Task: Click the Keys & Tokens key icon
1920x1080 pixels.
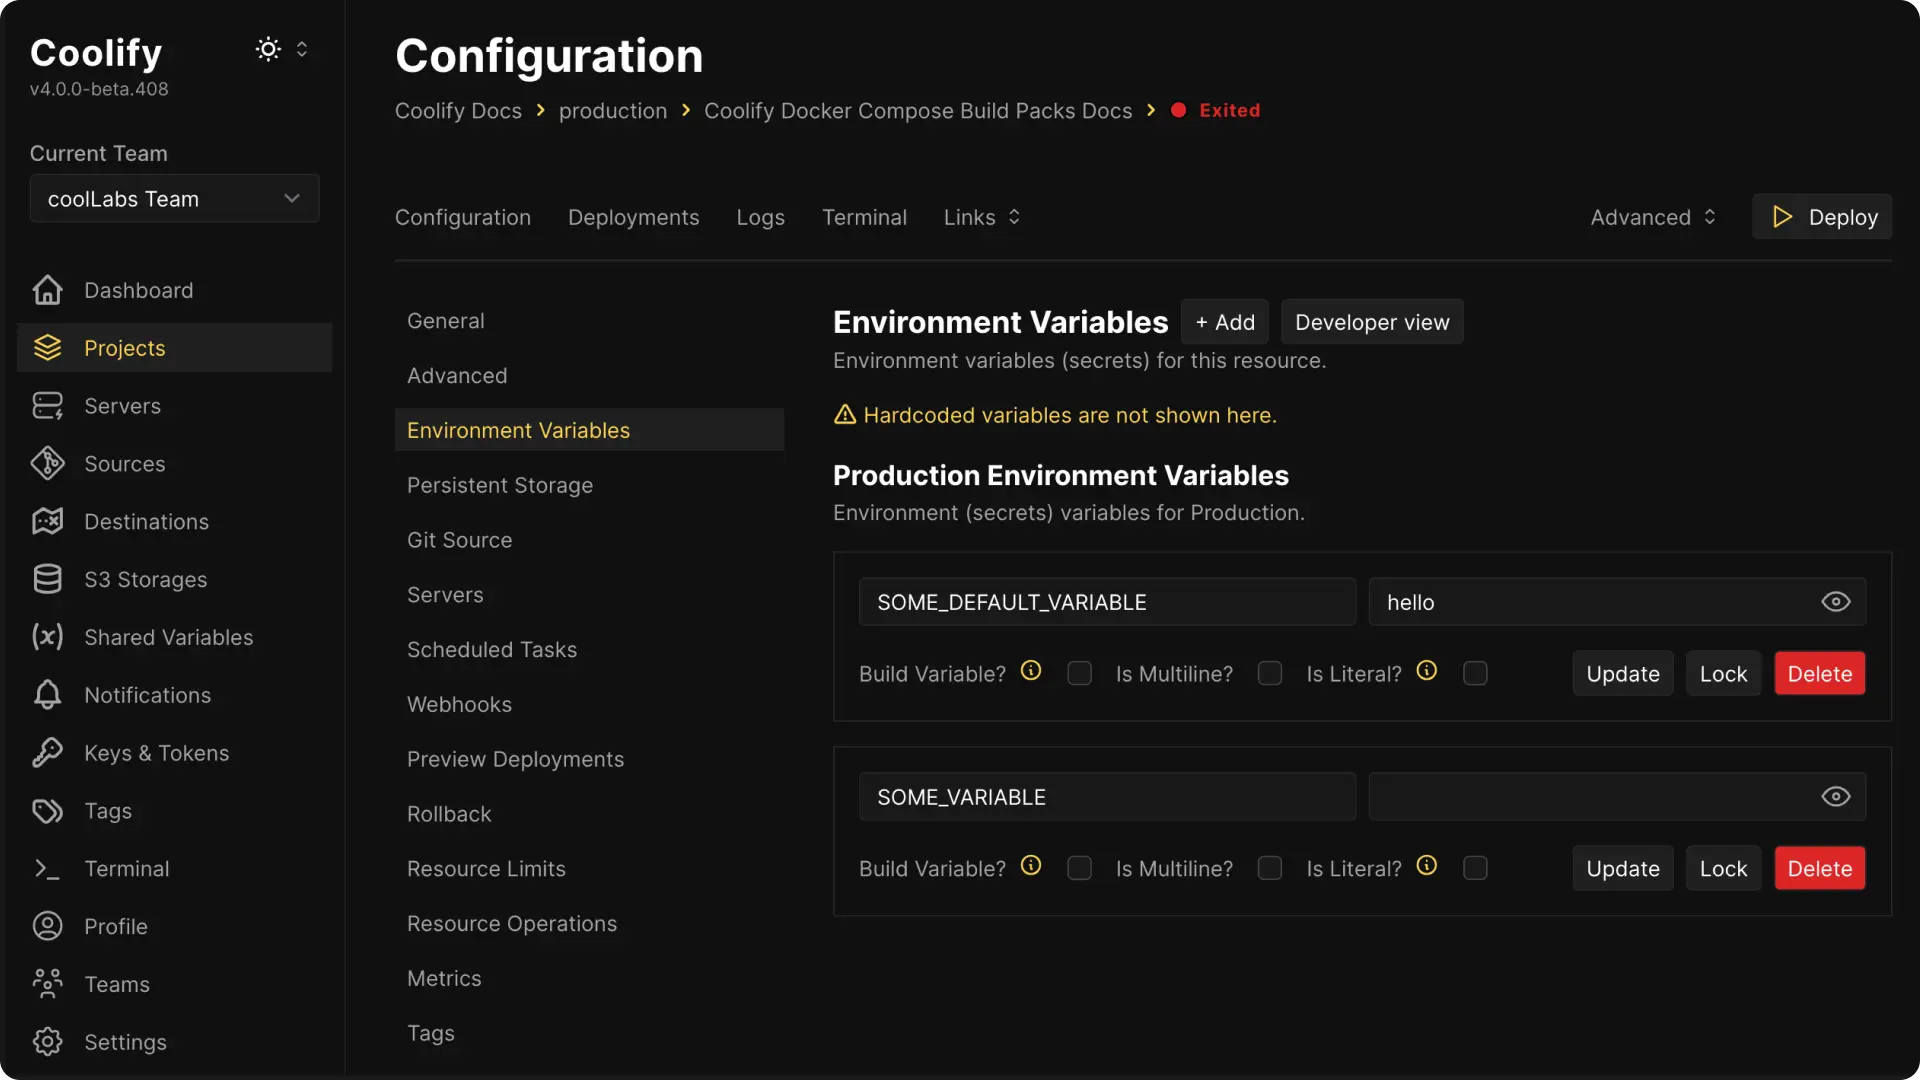Action: [x=47, y=753]
